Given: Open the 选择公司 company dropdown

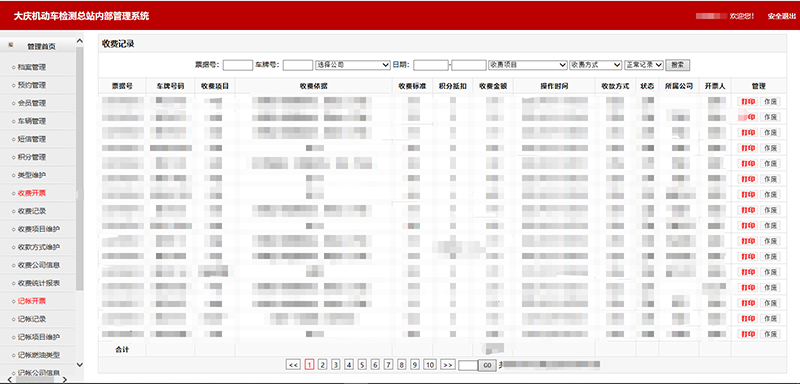Looking at the screenshot, I should click(x=353, y=65).
